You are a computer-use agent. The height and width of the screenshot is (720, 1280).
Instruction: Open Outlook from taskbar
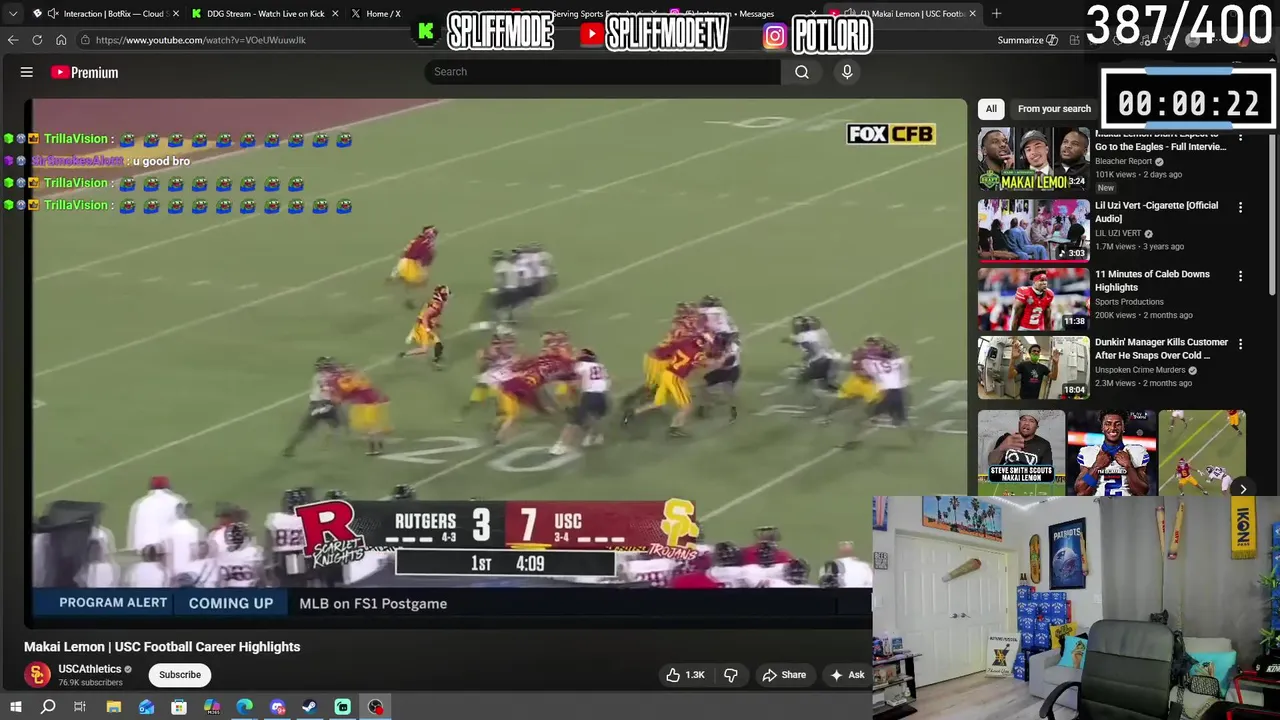coord(147,707)
